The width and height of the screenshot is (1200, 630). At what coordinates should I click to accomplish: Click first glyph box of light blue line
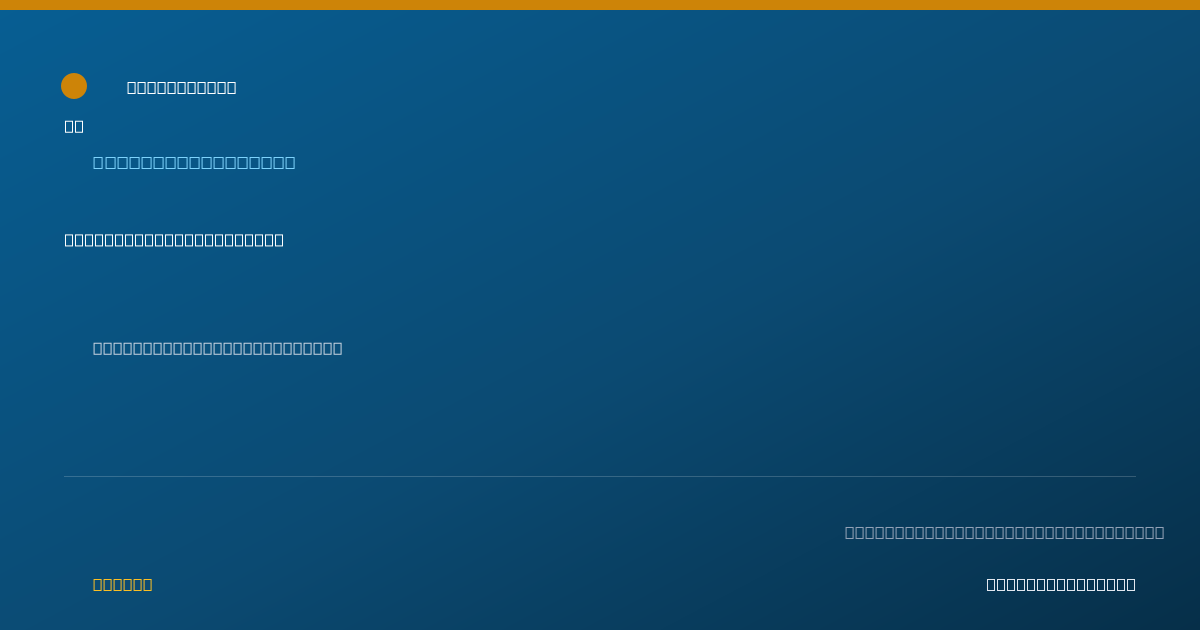[98, 162]
